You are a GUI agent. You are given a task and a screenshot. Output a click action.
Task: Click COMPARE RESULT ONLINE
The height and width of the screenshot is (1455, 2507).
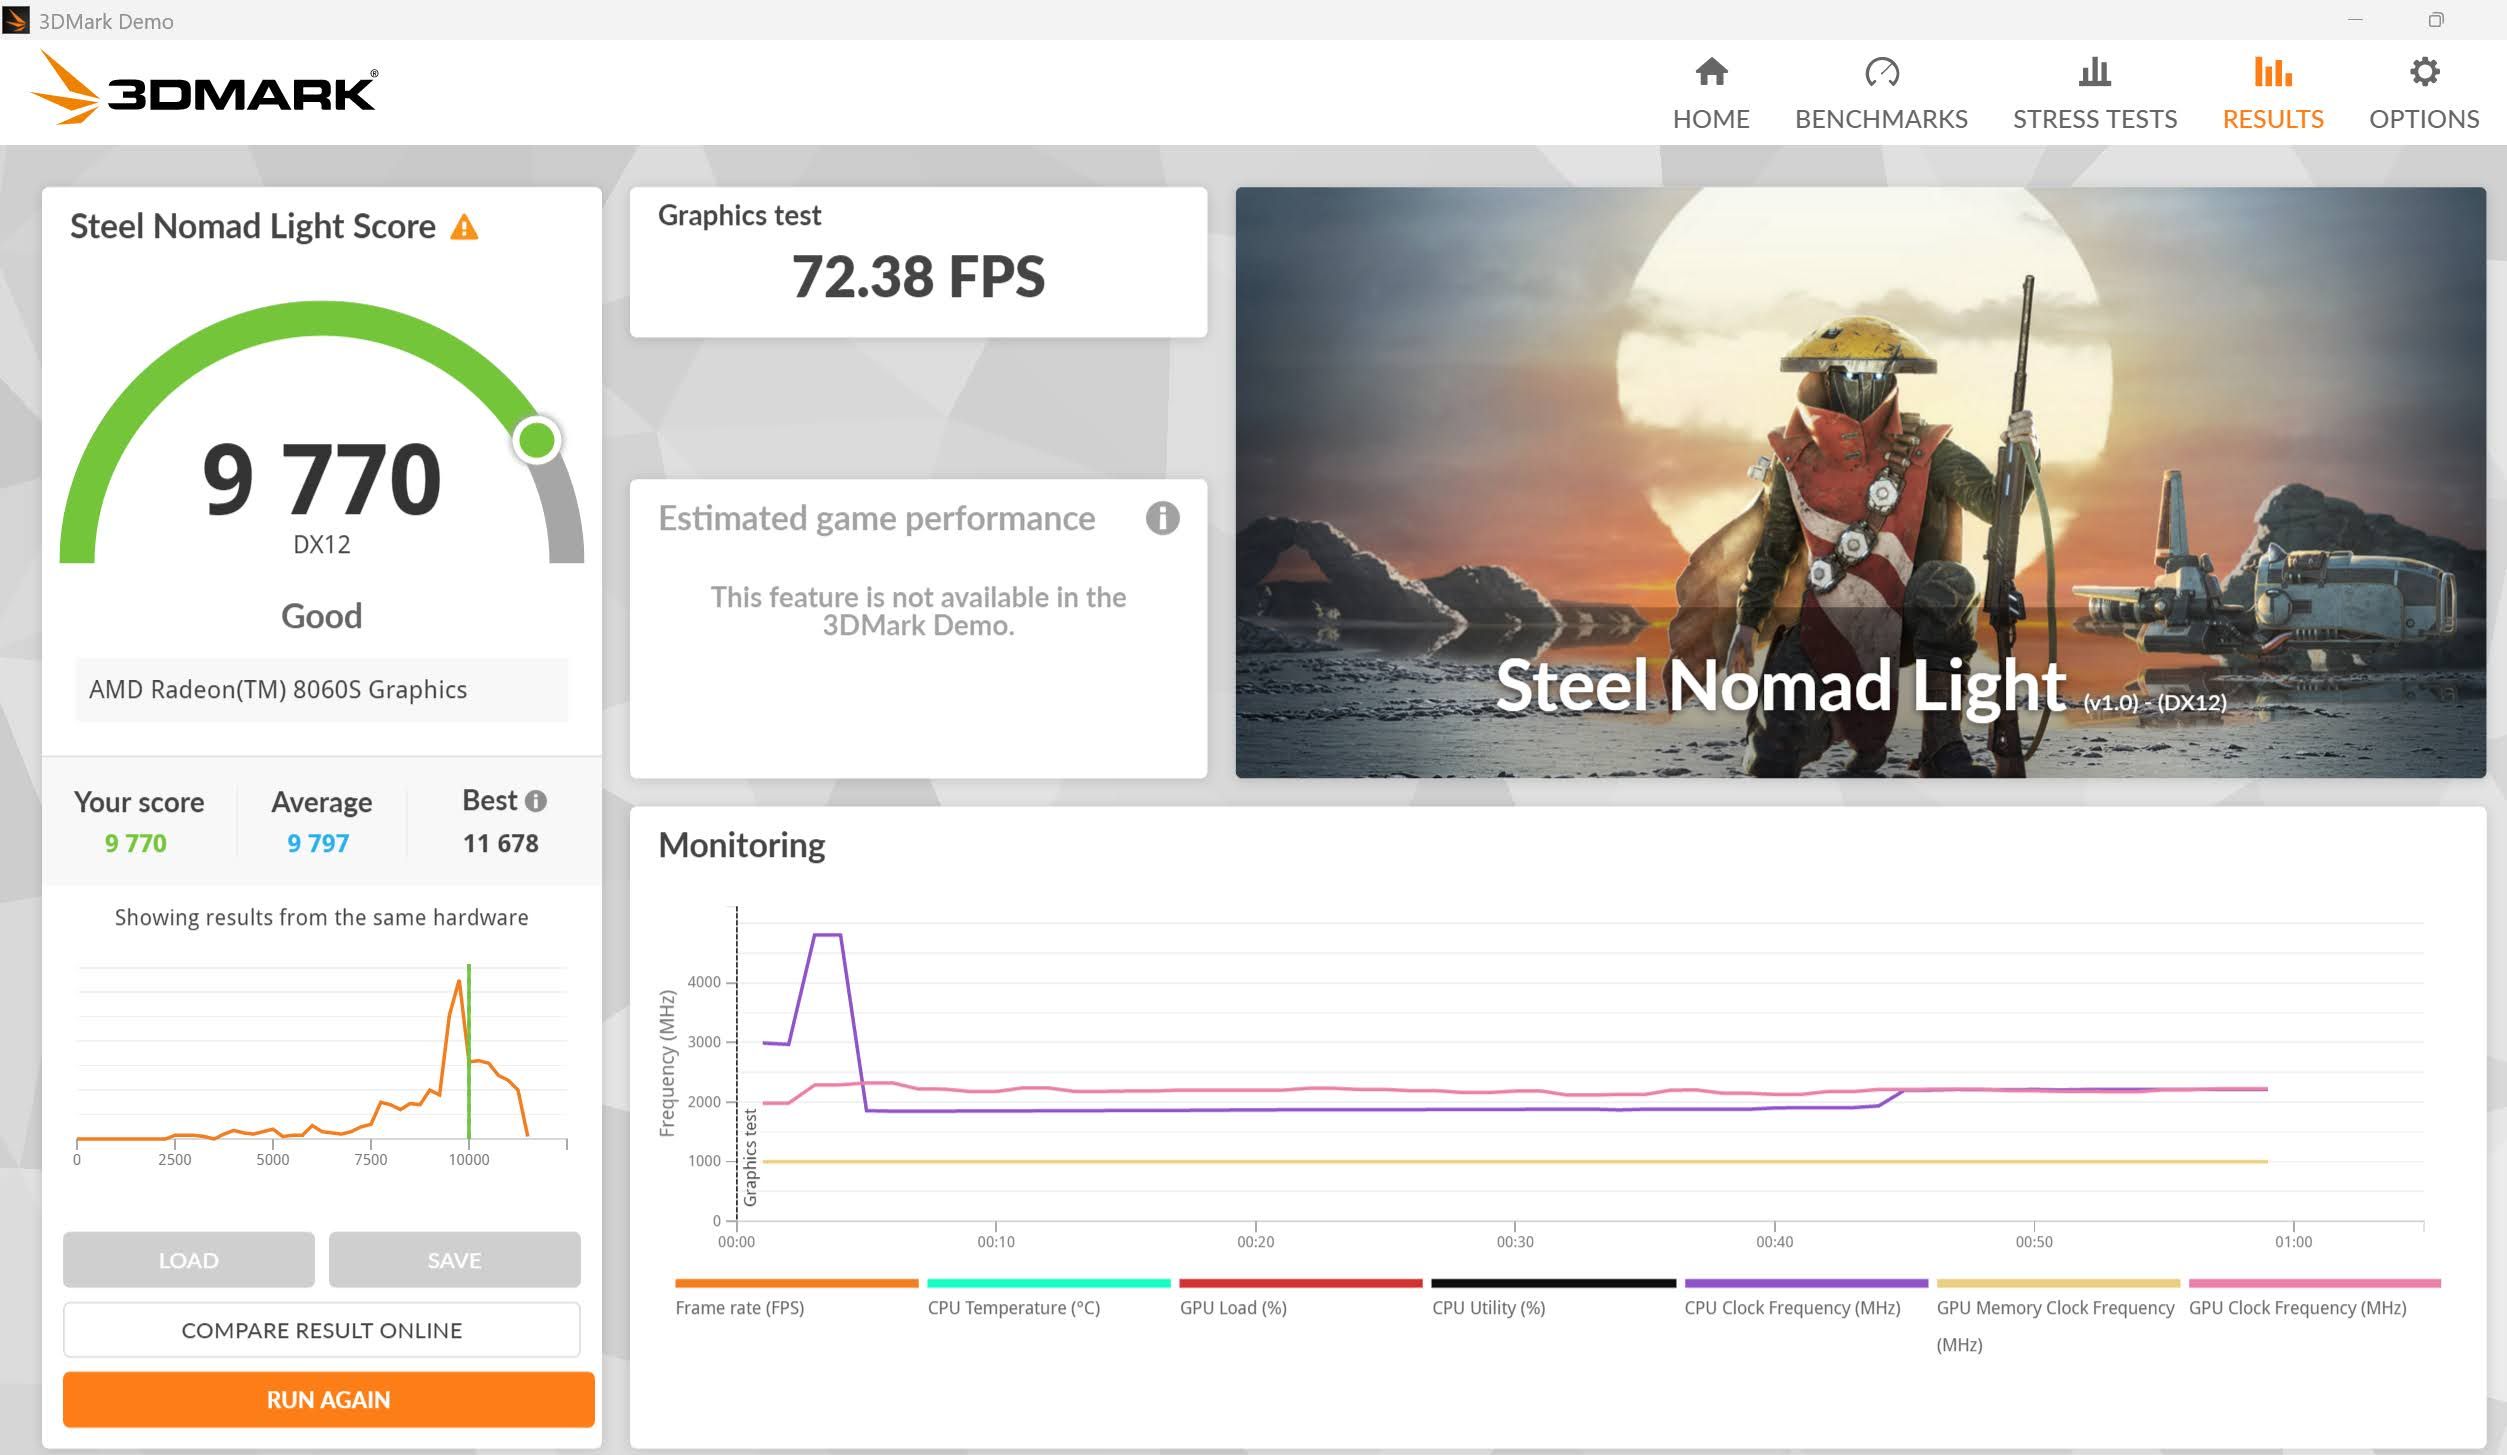coord(321,1330)
